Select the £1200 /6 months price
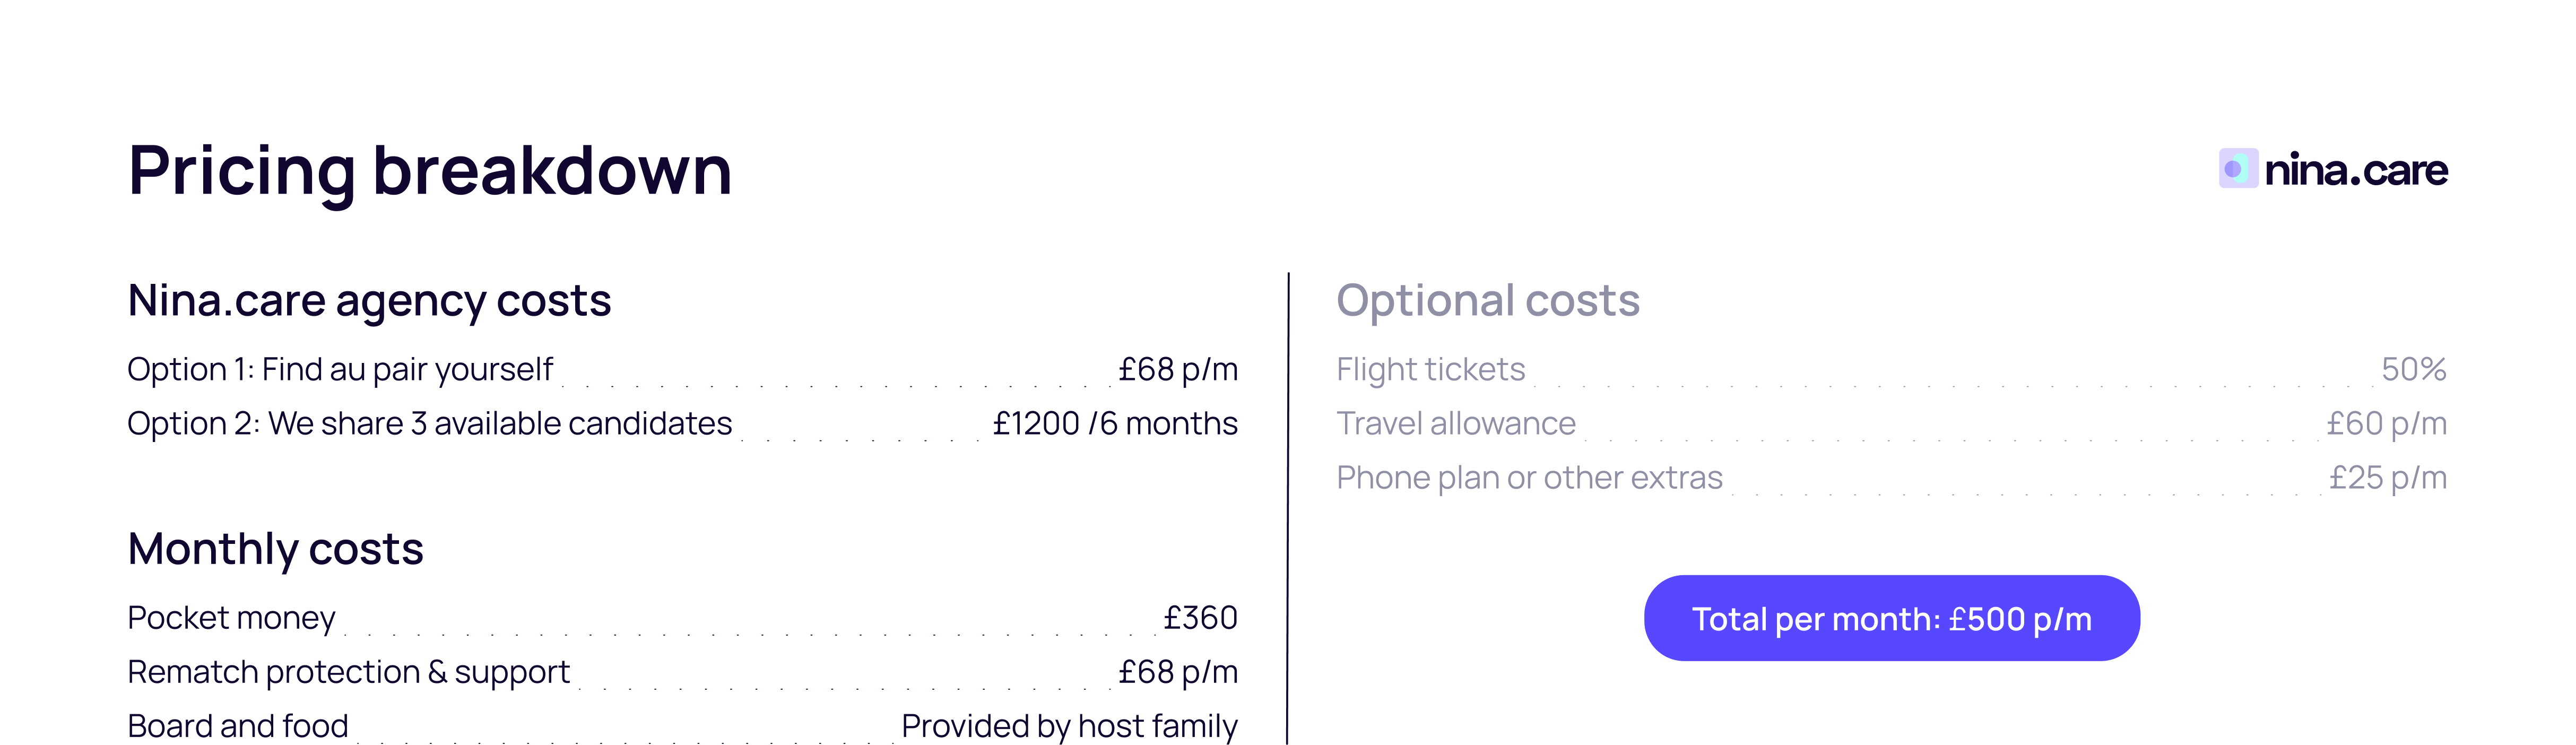The height and width of the screenshot is (745, 2576). tap(1114, 424)
